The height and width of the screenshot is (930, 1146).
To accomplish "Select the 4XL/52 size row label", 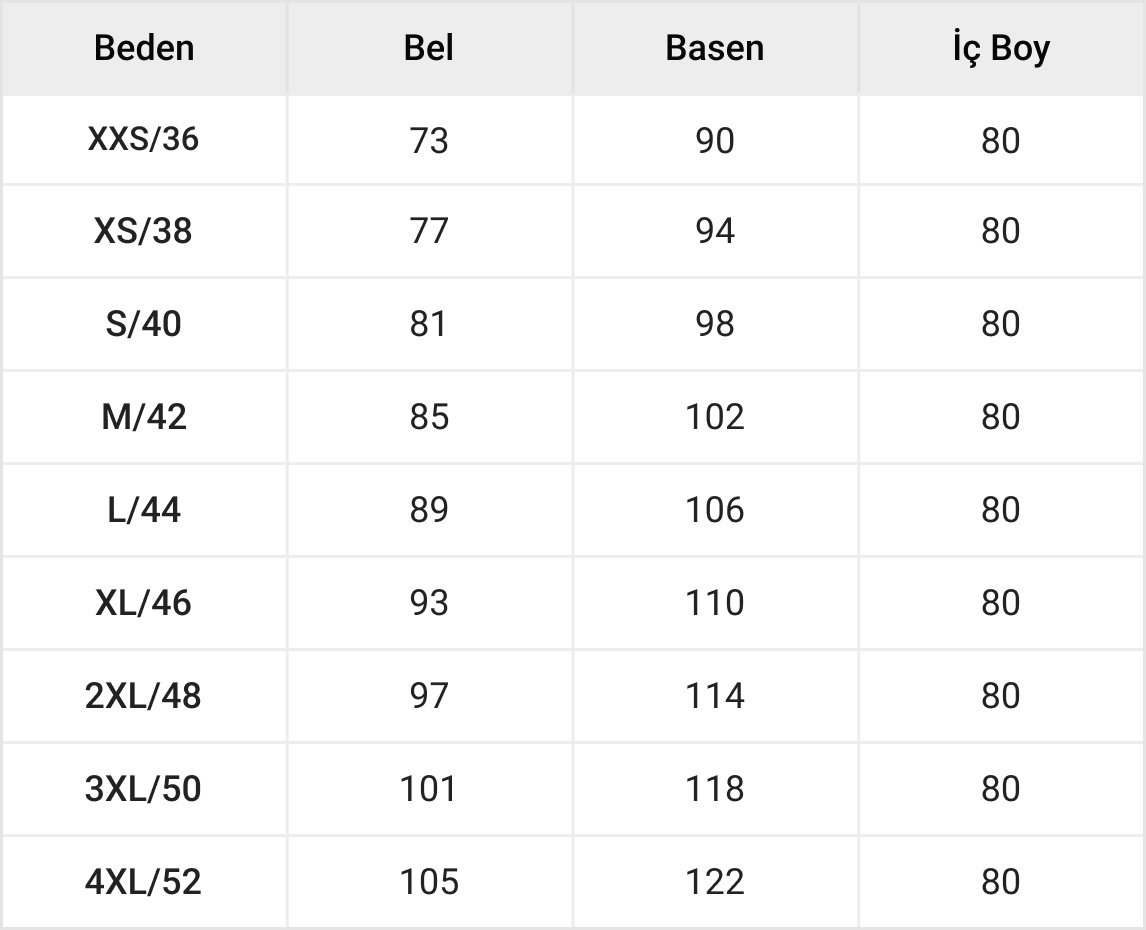I will point(144,882).
